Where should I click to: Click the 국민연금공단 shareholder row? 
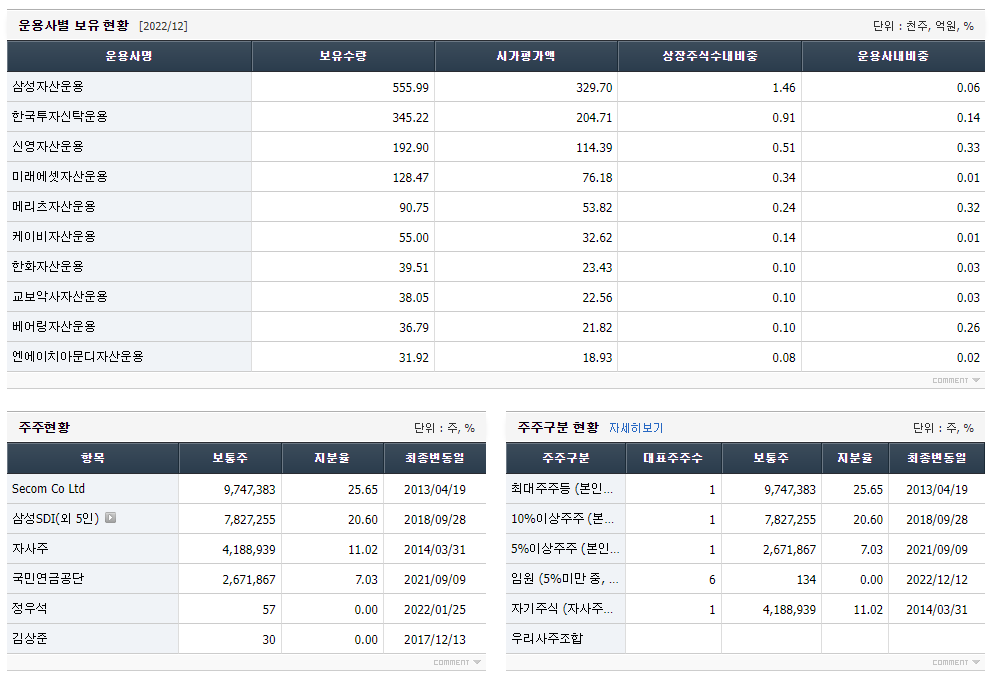247,579
